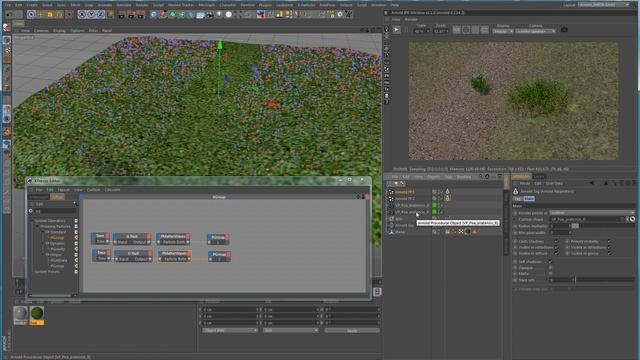Select PGravity in the operator tree
640x360 pixels.
(x=58, y=249)
